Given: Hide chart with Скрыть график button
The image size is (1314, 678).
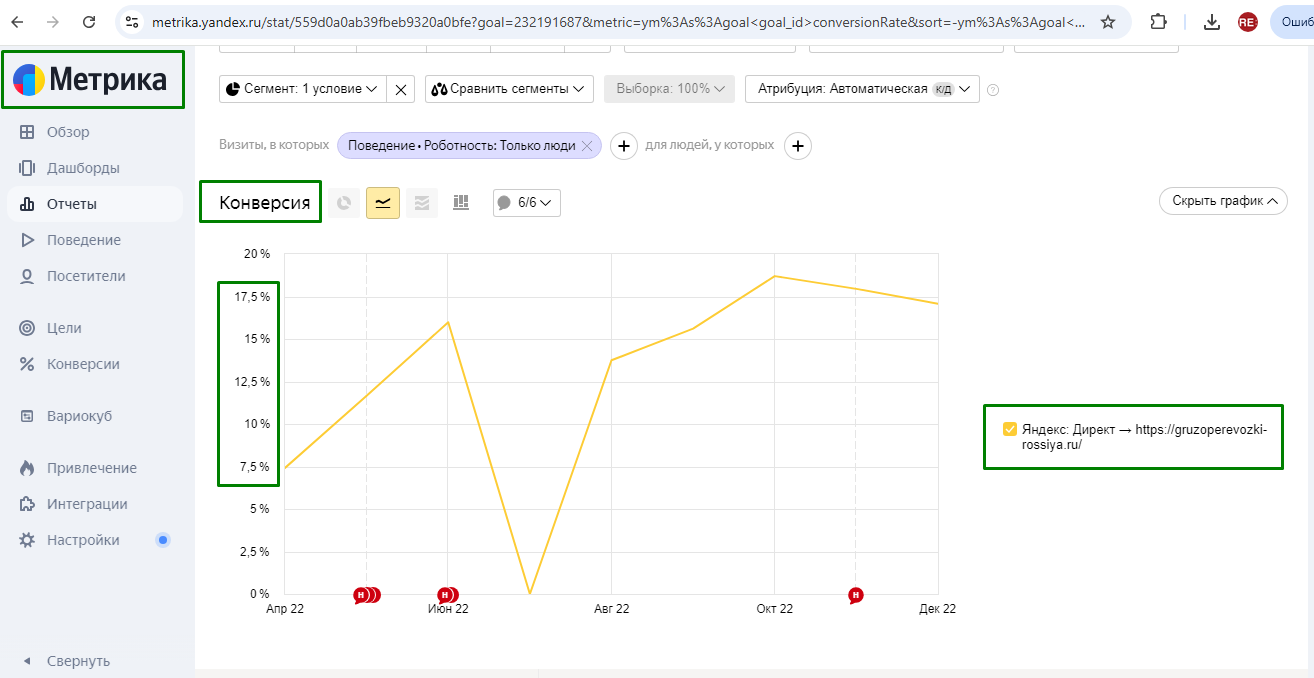Looking at the screenshot, I should pos(1223,201).
